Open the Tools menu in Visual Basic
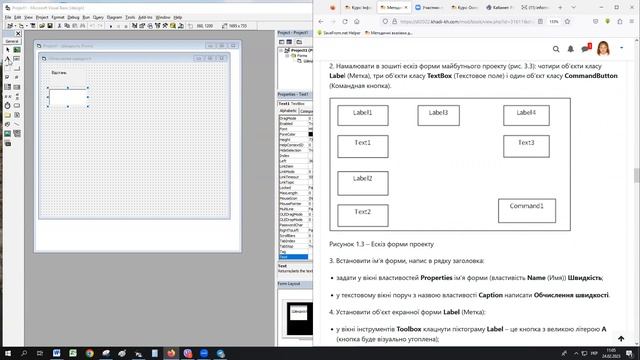This screenshot has width=640, height=360. 130,17
